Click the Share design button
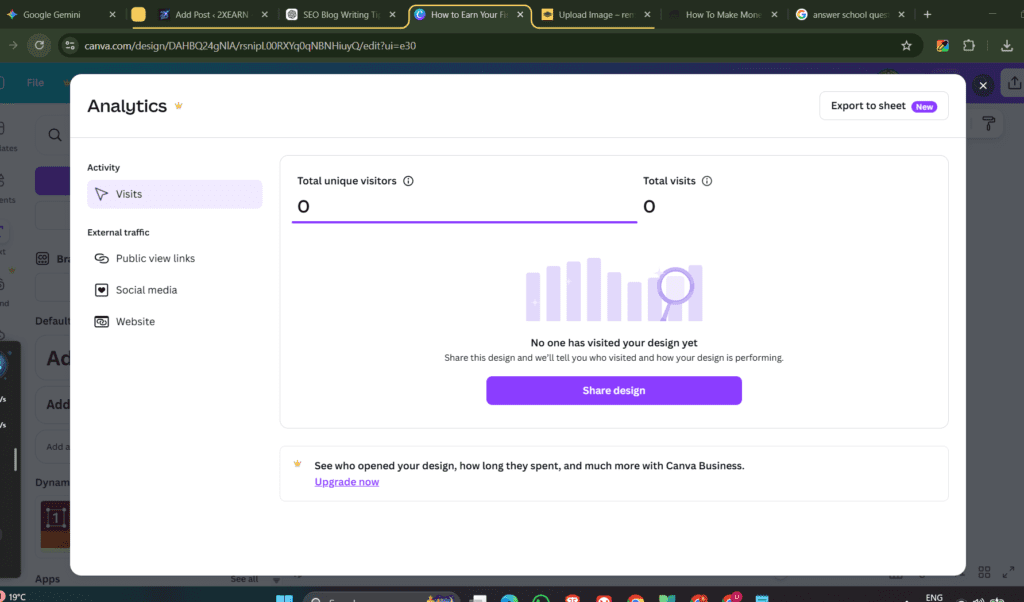Image resolution: width=1024 pixels, height=602 pixels. 613,390
